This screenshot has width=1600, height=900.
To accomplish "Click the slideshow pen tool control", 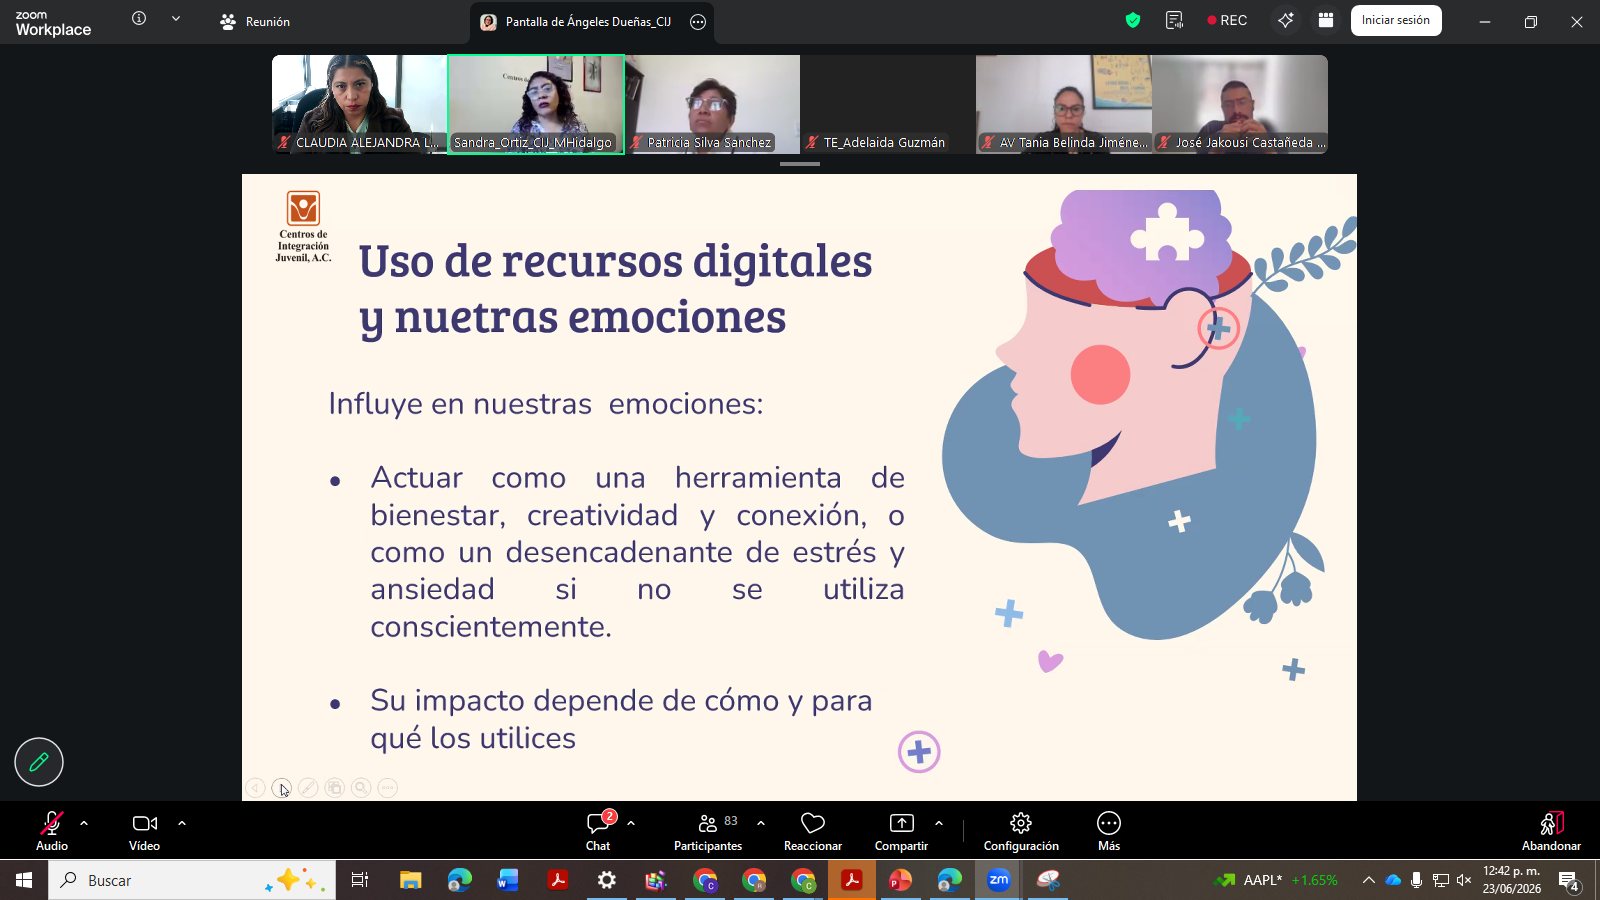I will coord(308,788).
